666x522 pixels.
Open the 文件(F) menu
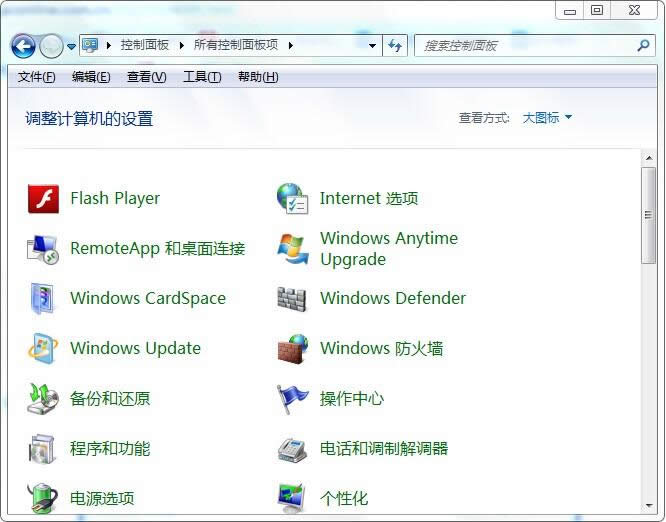coord(37,77)
